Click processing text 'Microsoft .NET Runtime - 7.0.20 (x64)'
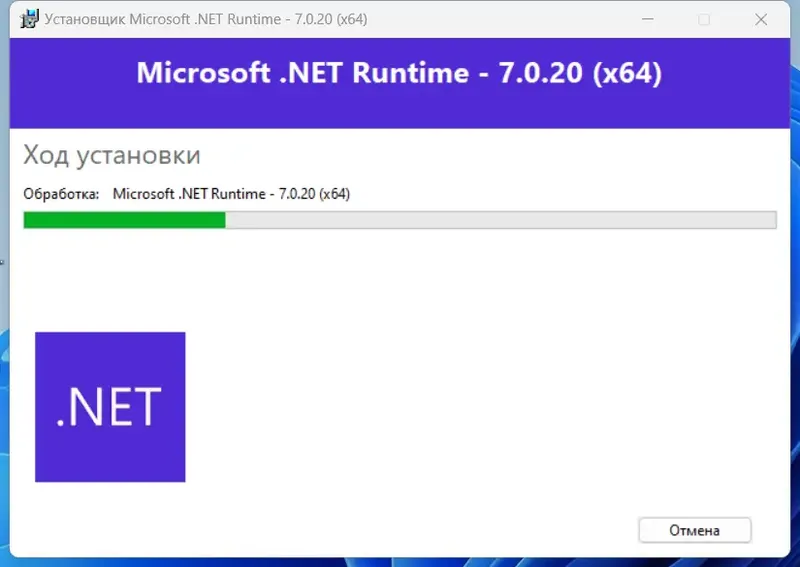800x567 pixels. (x=231, y=194)
